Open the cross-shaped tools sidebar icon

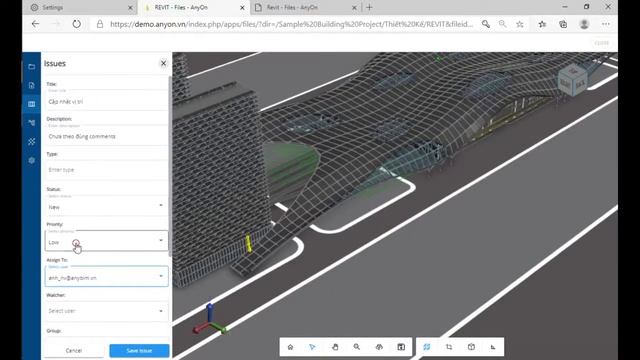tap(31, 142)
